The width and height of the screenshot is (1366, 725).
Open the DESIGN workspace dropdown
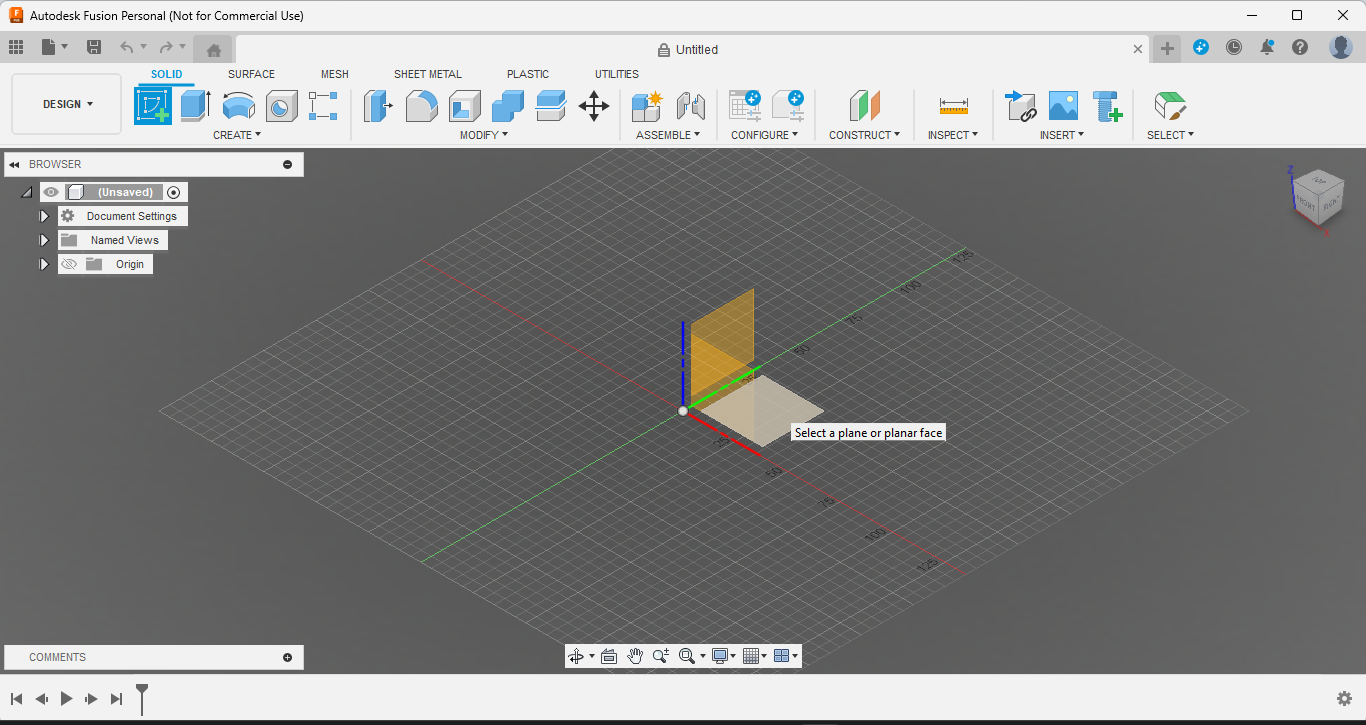point(67,104)
